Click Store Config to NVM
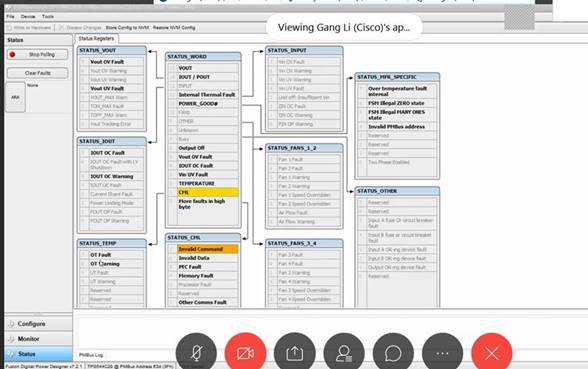This screenshot has height=369, width=588. point(127,28)
